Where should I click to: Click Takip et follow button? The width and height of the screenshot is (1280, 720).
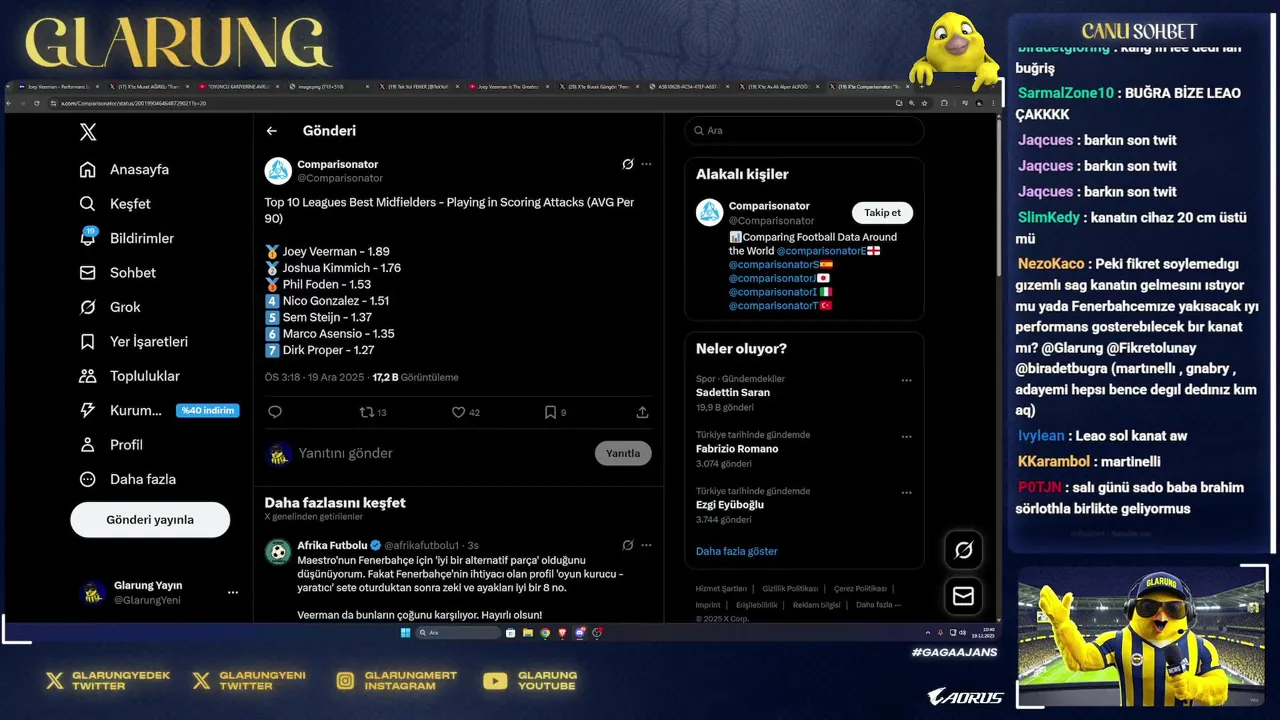point(882,212)
